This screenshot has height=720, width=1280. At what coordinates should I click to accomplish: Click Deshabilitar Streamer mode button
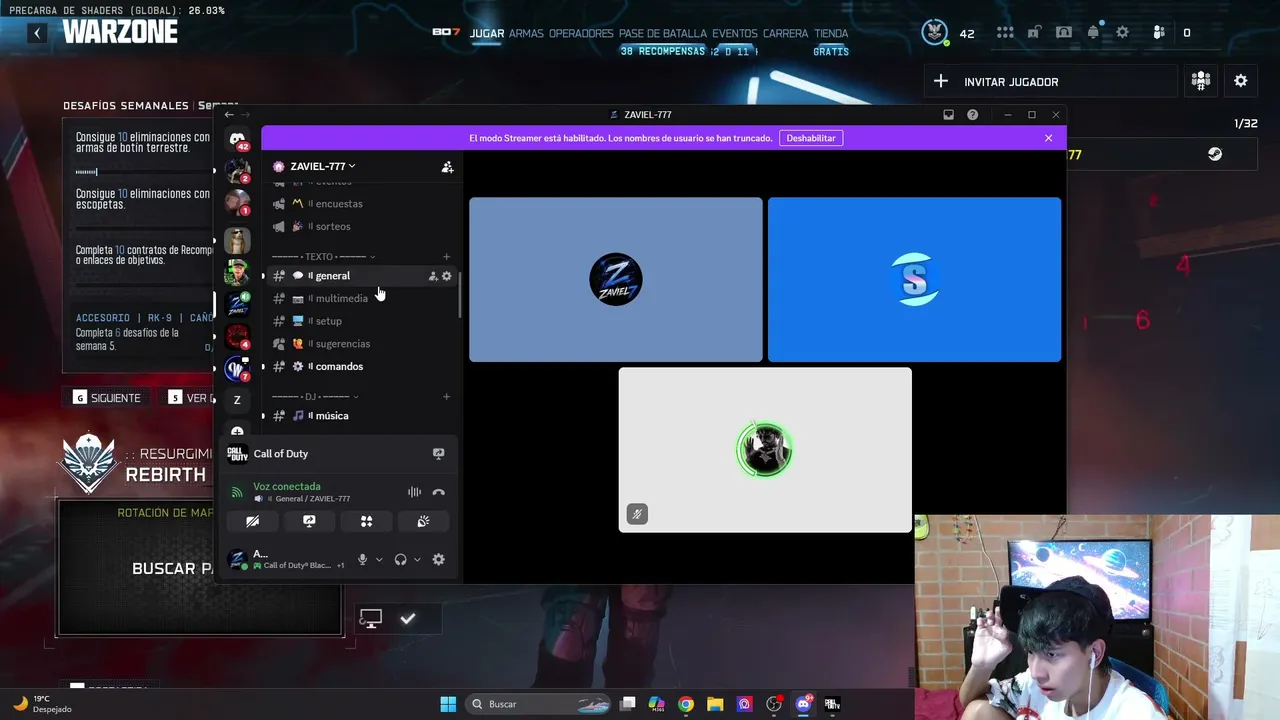[x=811, y=138]
